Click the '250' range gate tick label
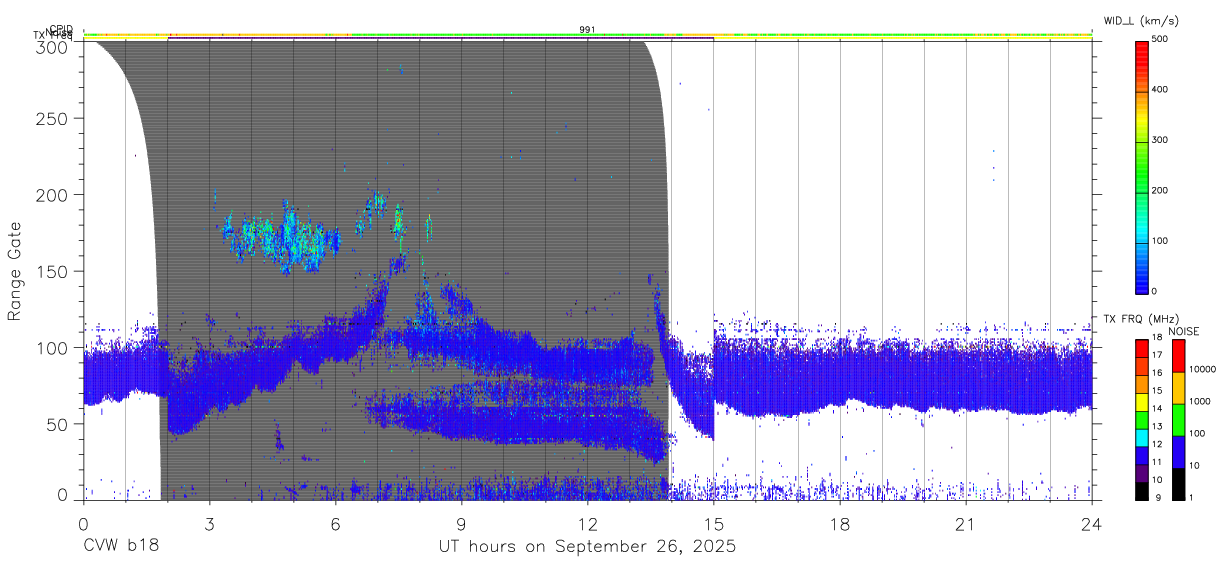The image size is (1228, 567). click(52, 119)
